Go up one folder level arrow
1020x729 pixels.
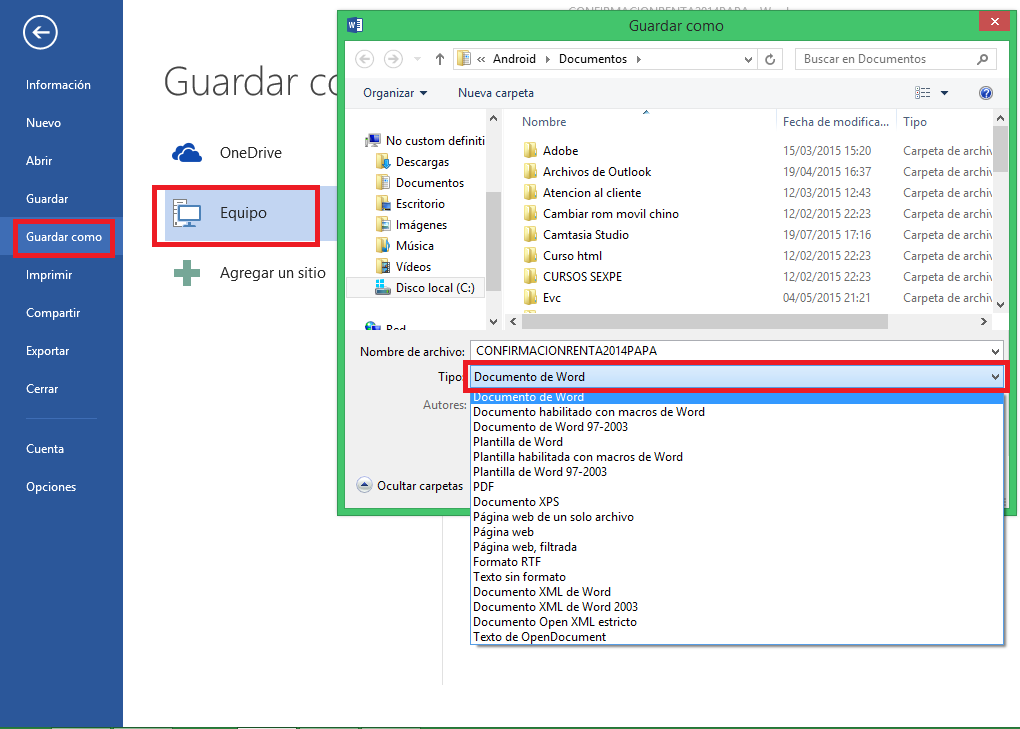pyautogui.click(x=440, y=59)
